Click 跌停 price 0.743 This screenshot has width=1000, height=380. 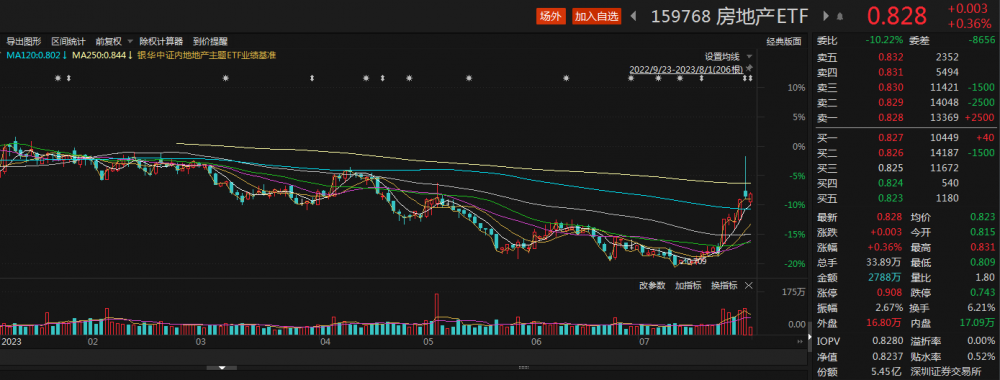tap(983, 293)
